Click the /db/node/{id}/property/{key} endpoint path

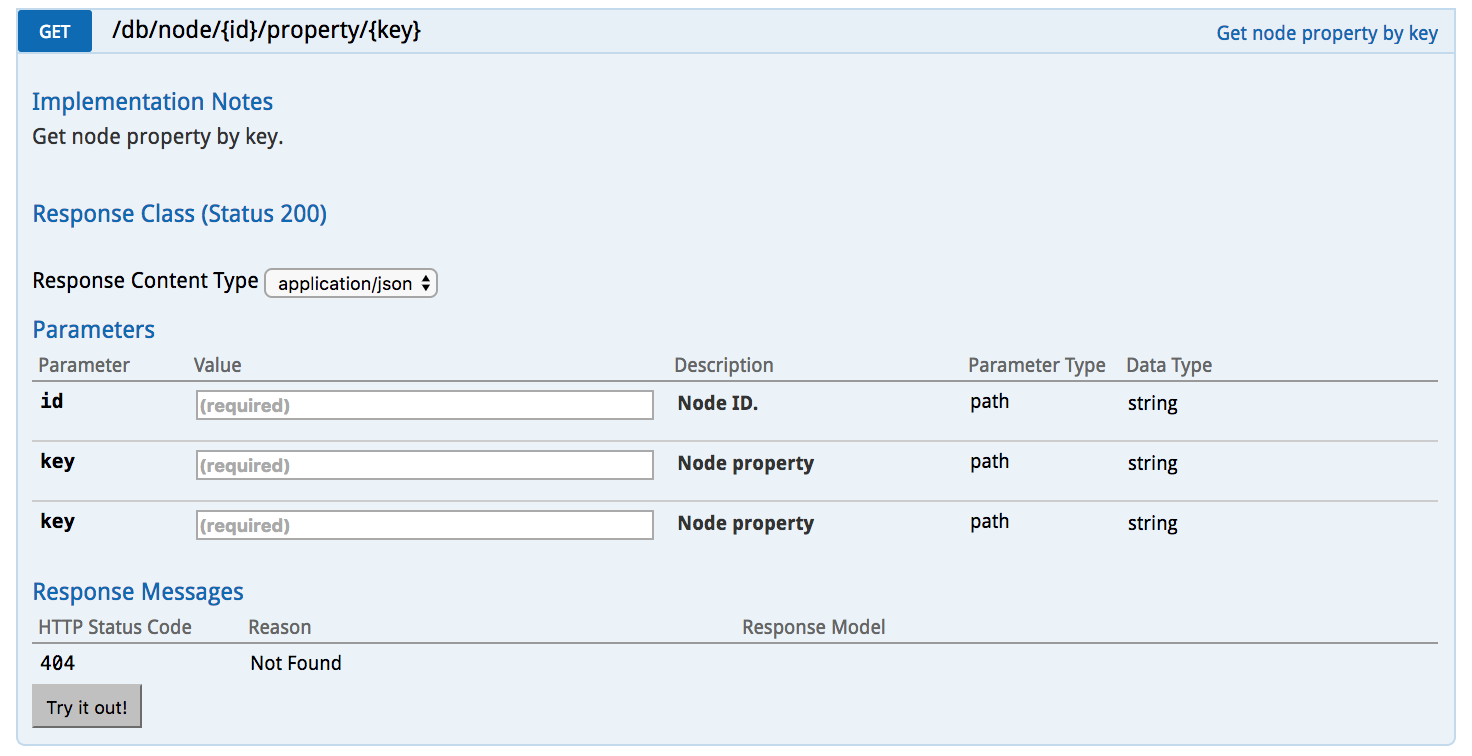(x=266, y=31)
